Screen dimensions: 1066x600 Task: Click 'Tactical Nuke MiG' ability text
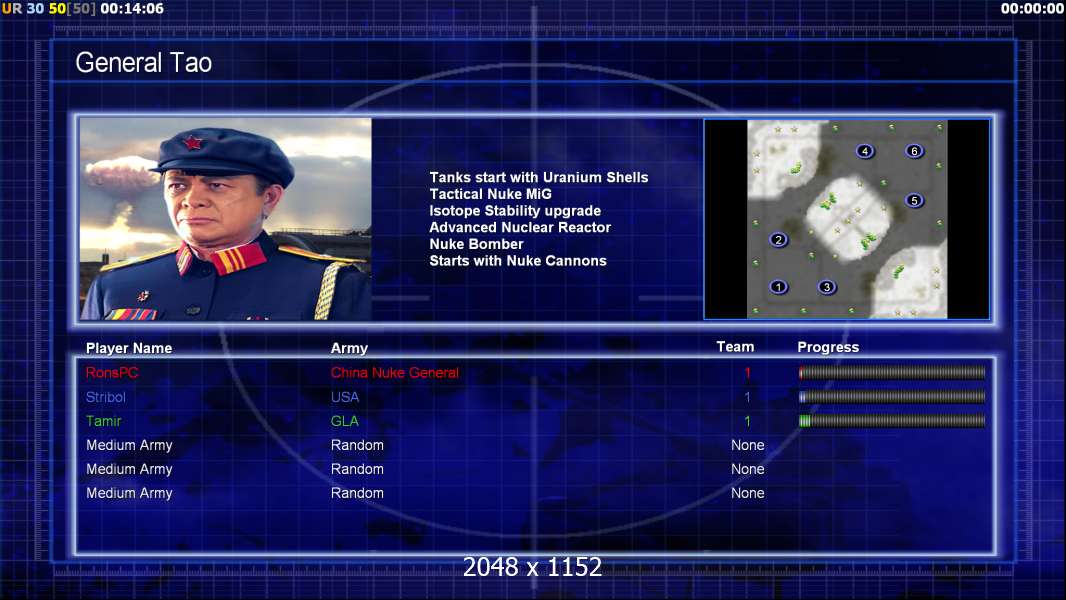(x=490, y=194)
